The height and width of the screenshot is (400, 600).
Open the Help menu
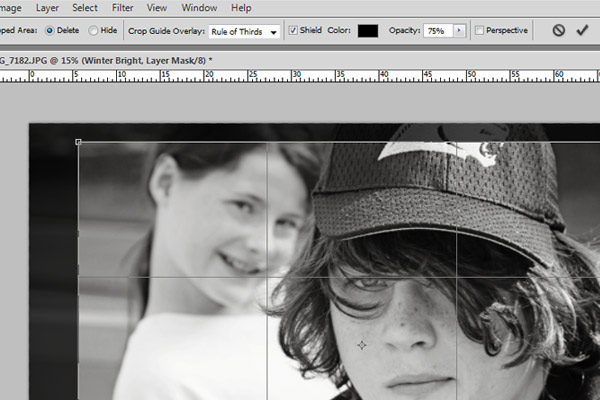coord(241,8)
